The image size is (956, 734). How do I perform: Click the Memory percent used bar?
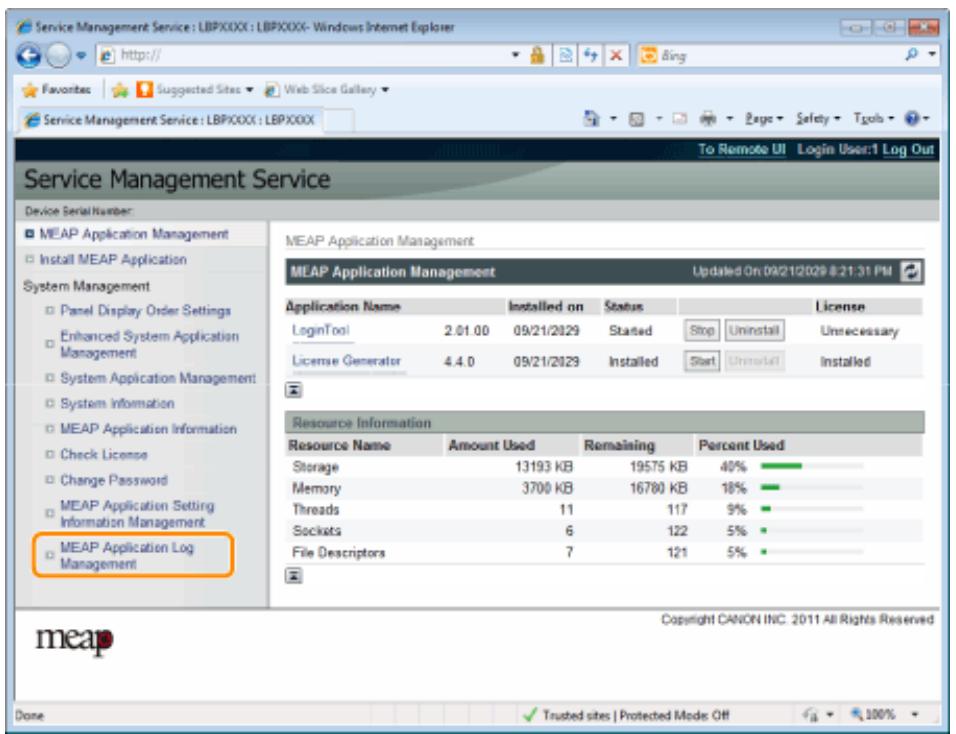[812, 488]
